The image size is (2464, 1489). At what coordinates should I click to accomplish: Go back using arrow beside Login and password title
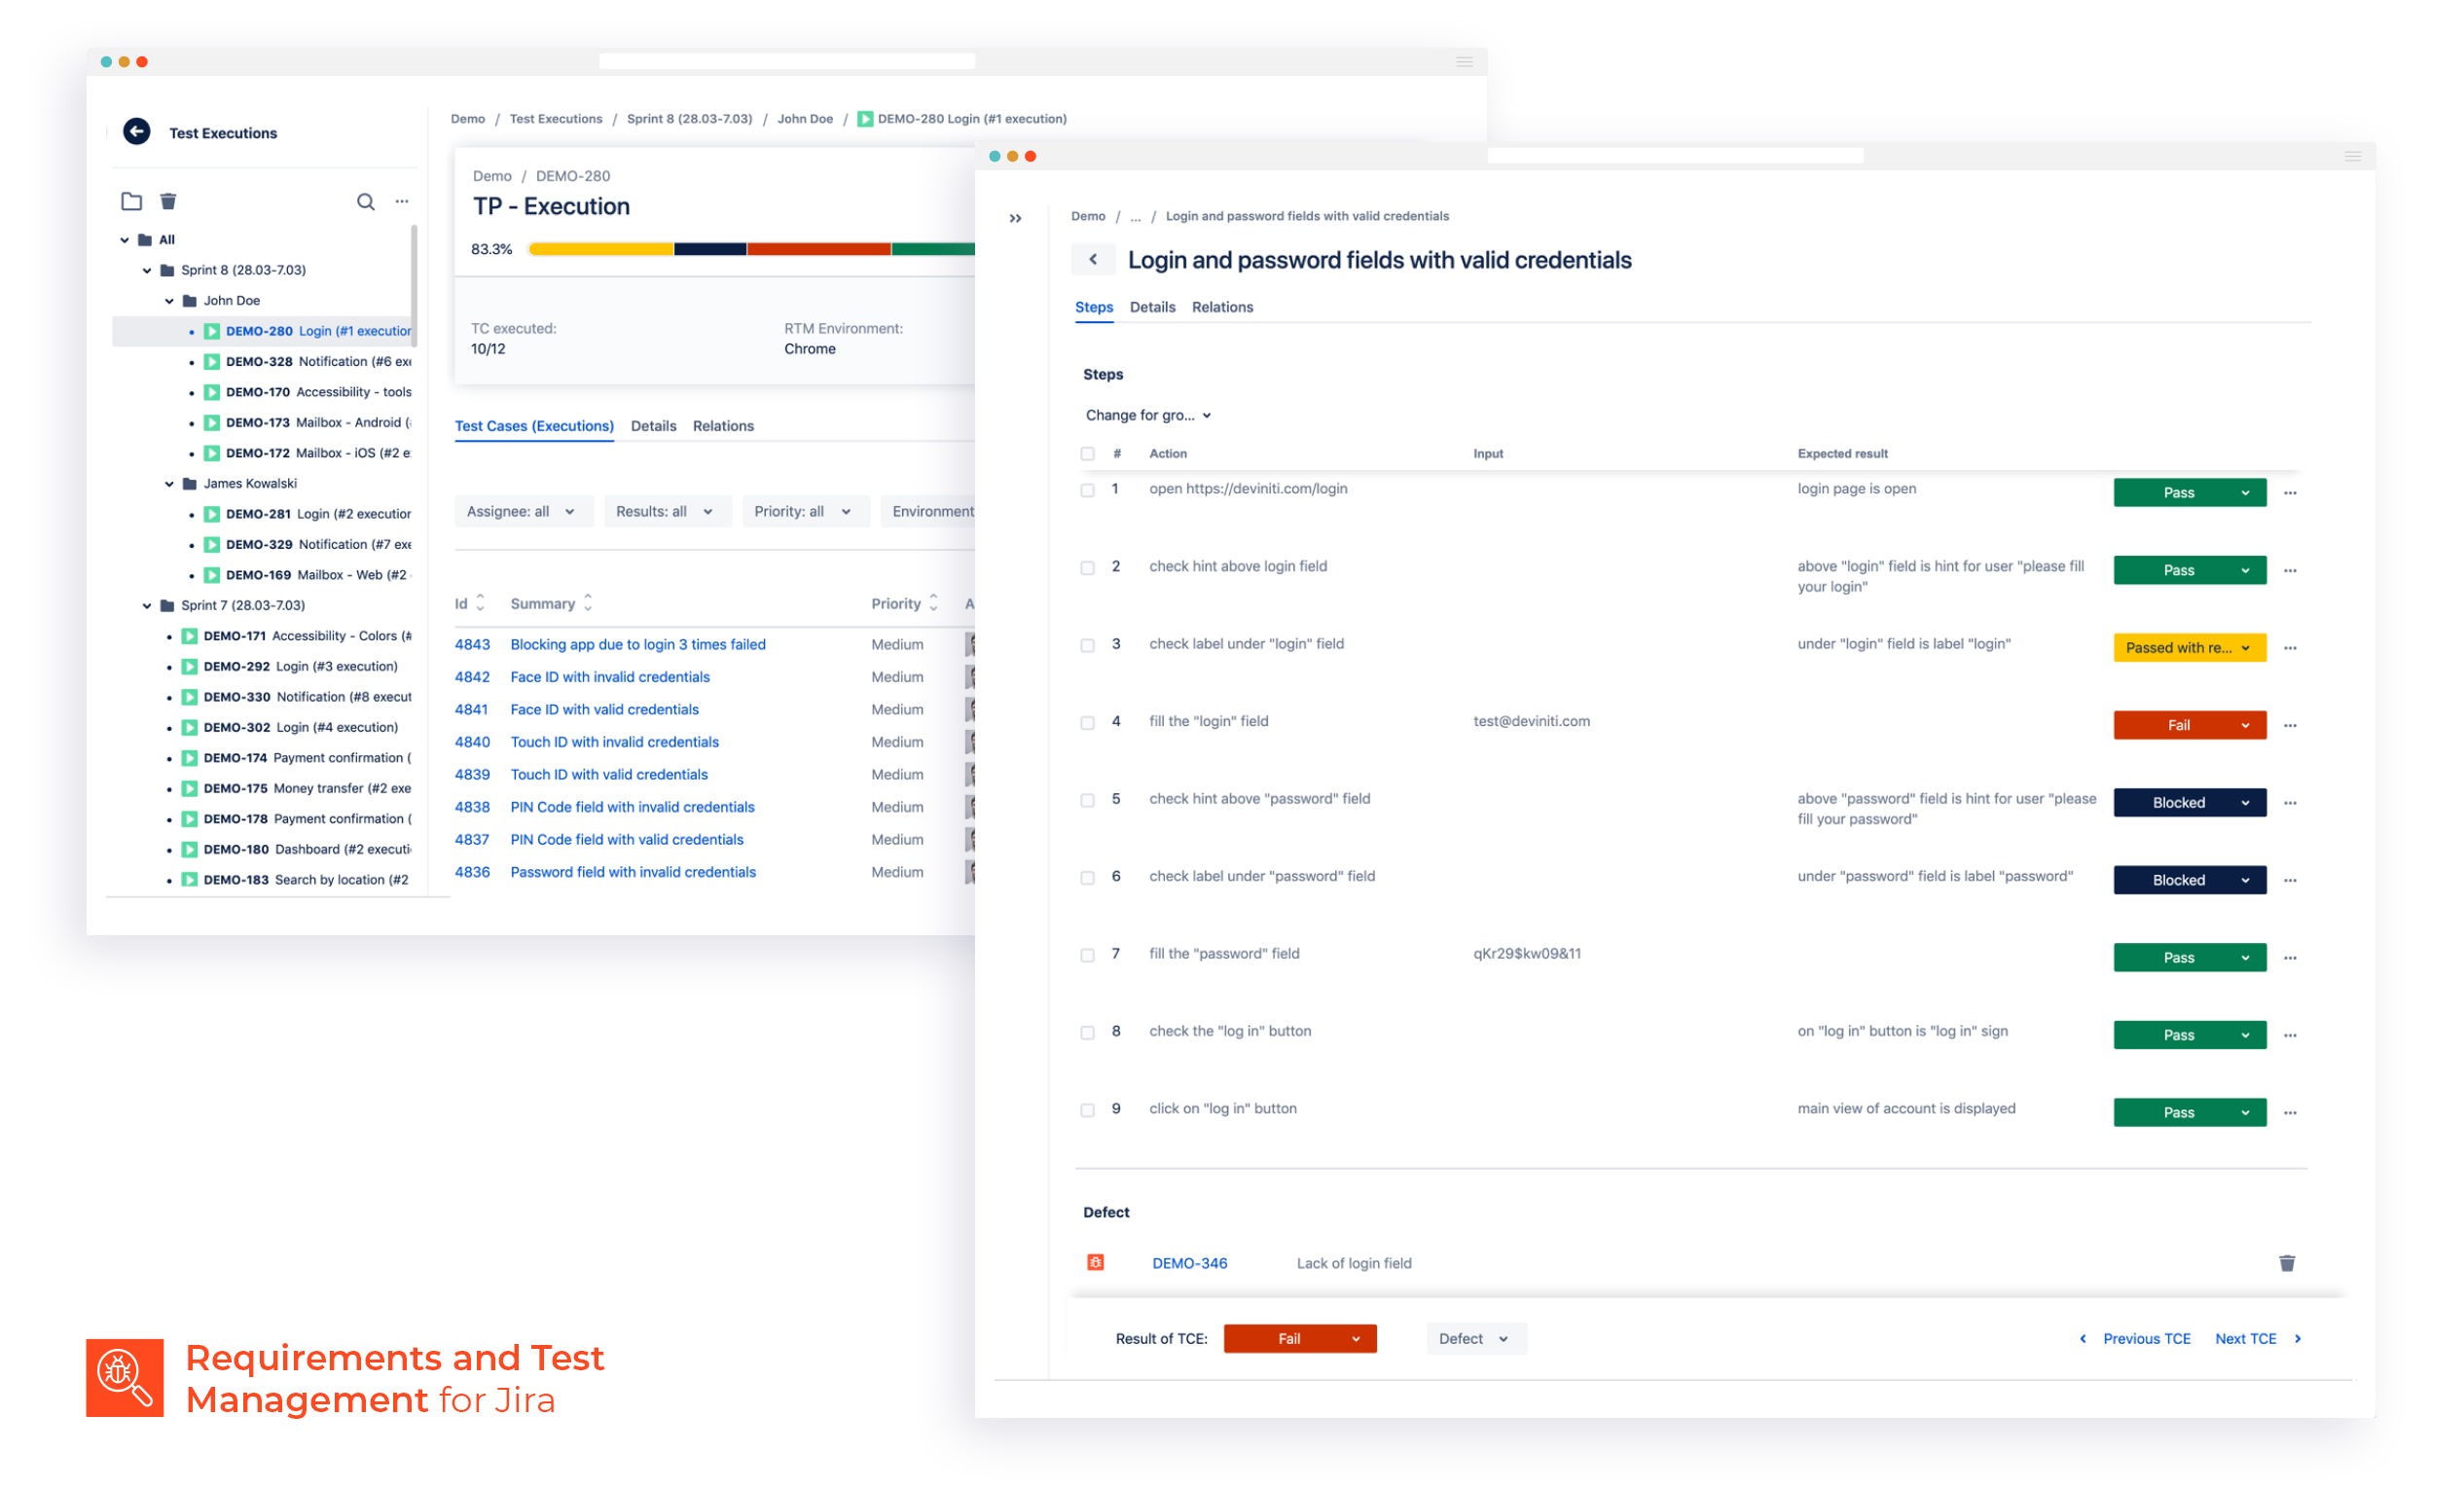pyautogui.click(x=1095, y=260)
